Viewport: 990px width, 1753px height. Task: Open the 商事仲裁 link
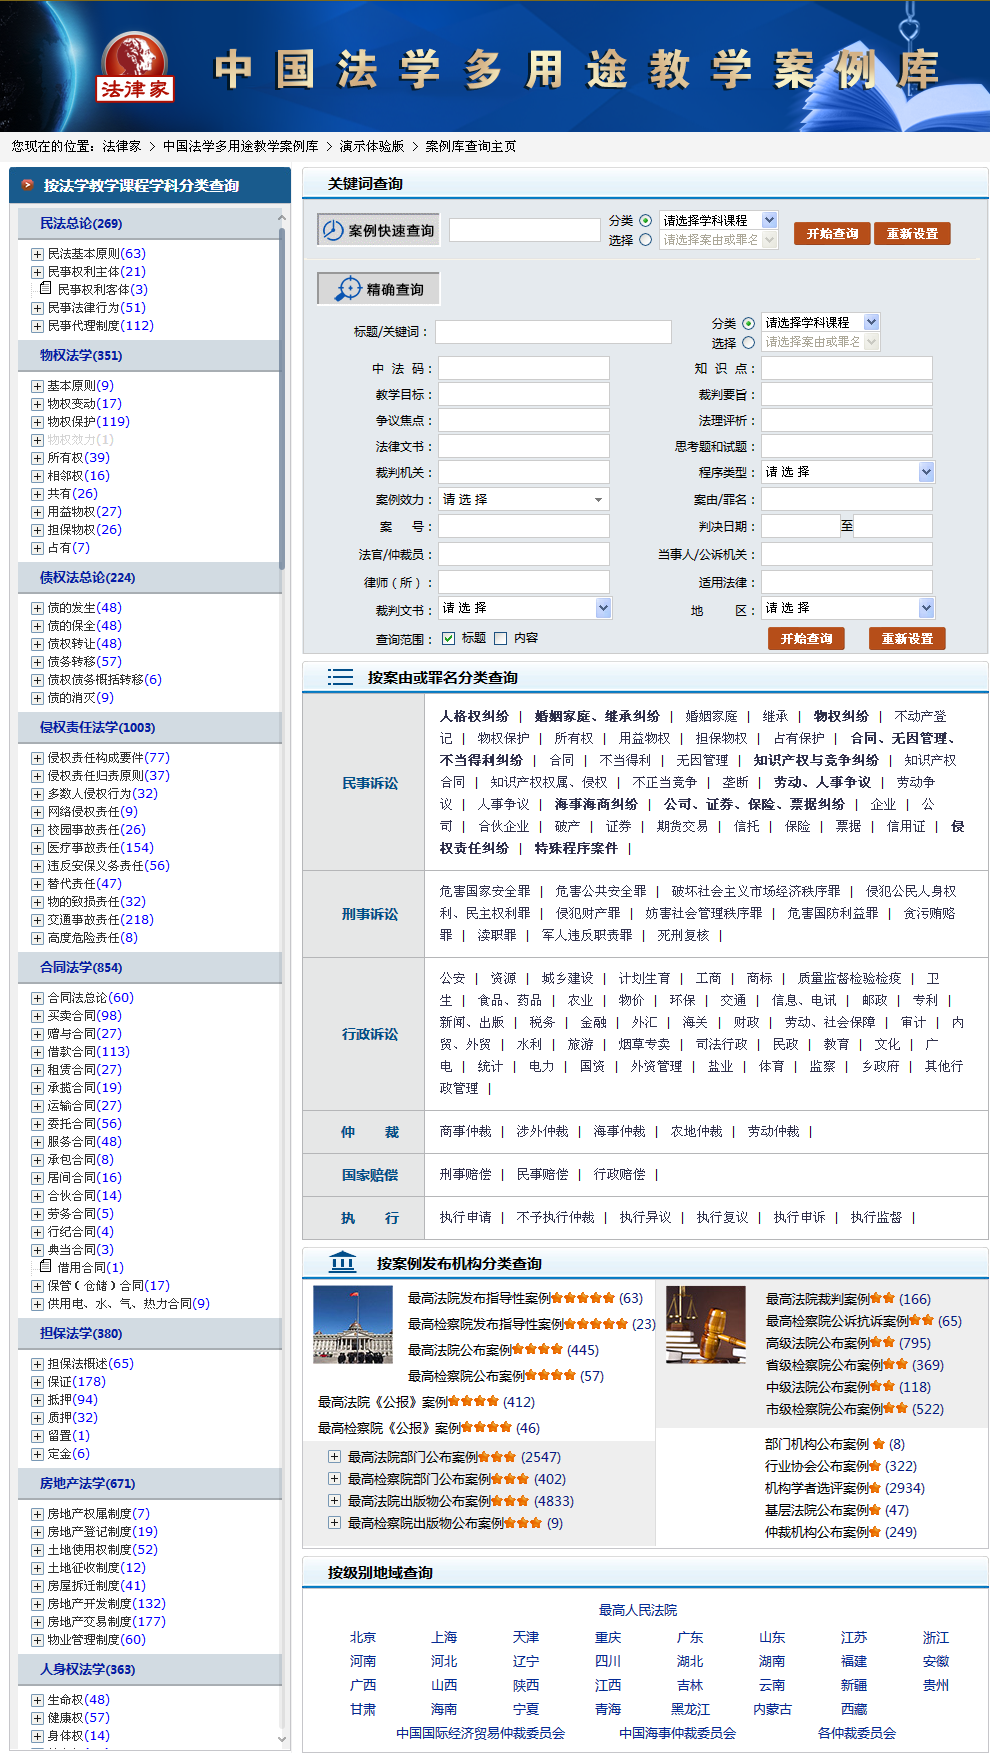[x=465, y=1131]
